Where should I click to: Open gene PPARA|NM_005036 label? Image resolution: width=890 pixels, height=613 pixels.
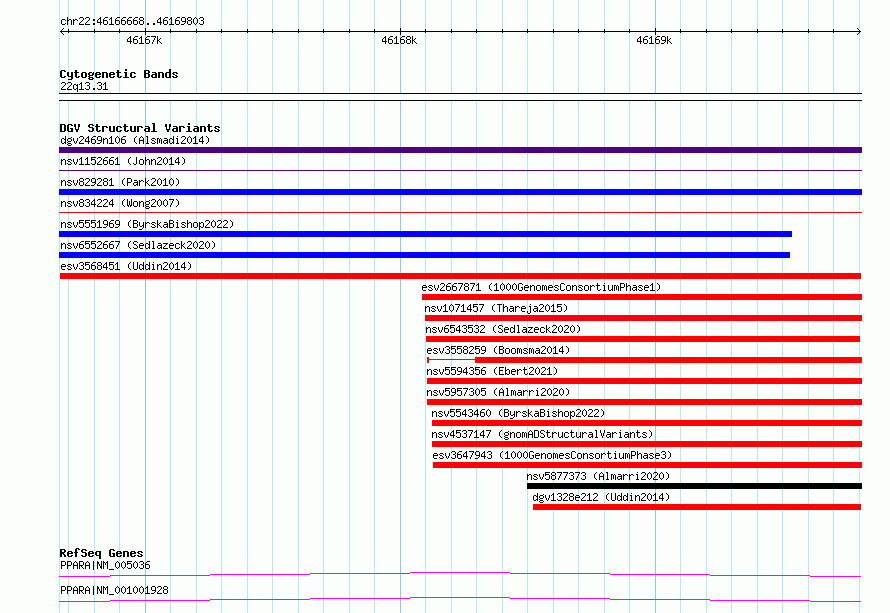click(105, 565)
